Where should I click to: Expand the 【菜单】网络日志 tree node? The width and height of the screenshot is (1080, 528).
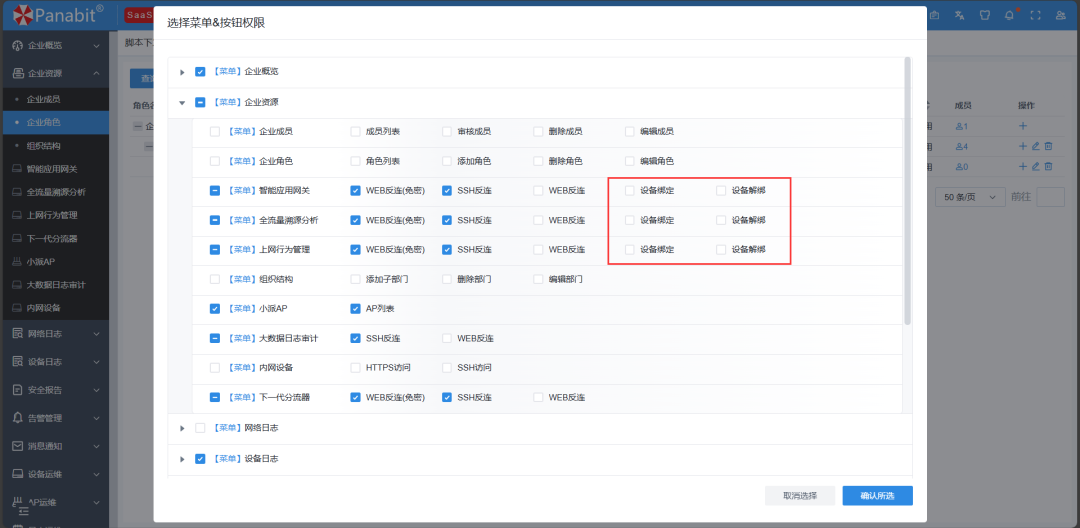(183, 428)
